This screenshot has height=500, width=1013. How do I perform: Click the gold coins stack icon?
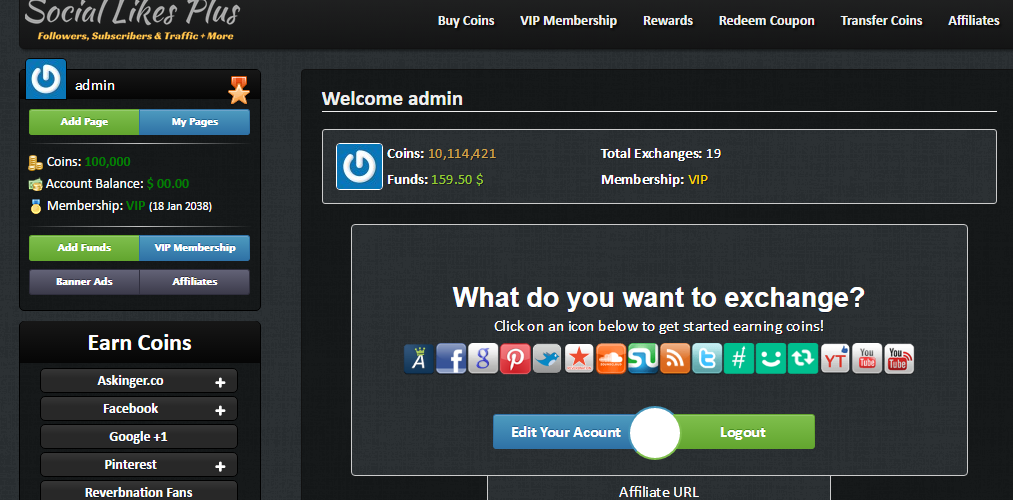(x=36, y=162)
